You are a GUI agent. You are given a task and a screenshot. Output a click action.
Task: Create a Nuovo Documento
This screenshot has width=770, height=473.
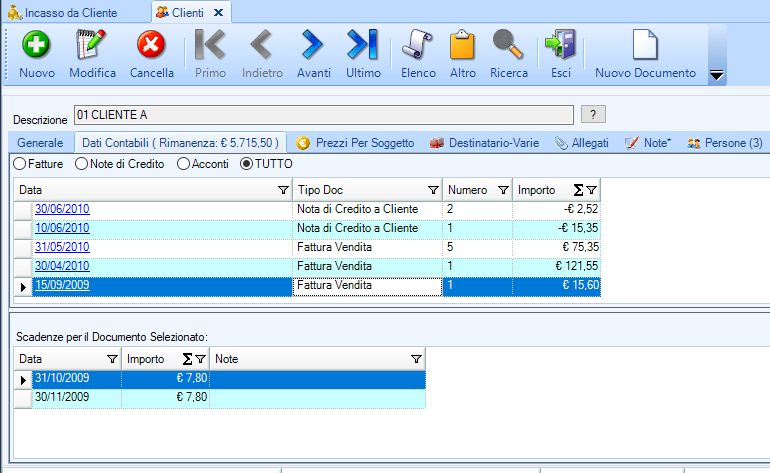tap(645, 46)
